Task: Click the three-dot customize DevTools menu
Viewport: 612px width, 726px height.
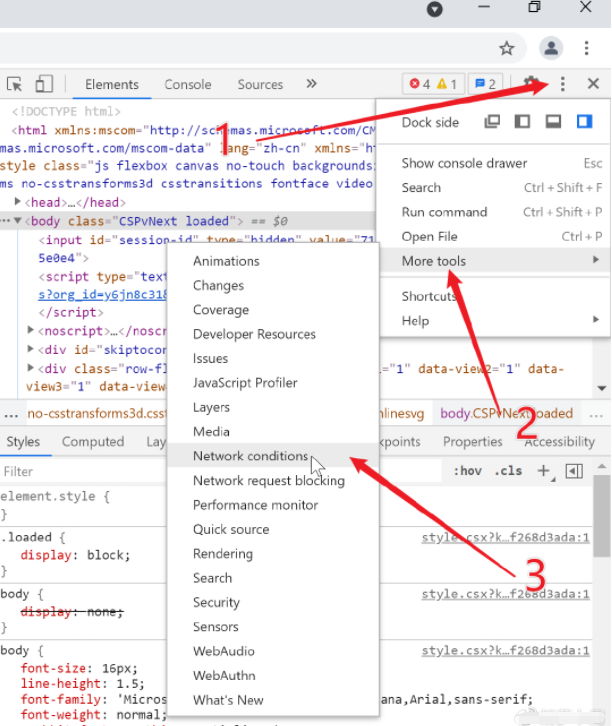Action: [562, 85]
